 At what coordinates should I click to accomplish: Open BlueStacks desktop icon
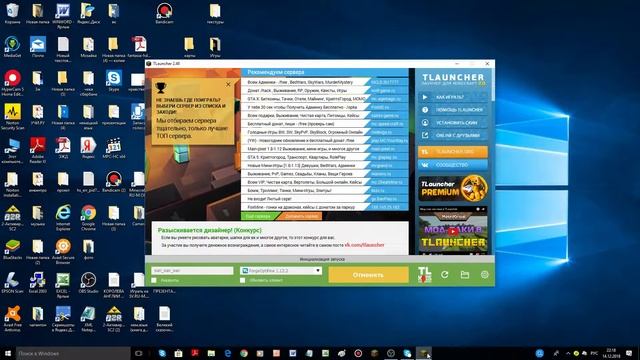13,249
